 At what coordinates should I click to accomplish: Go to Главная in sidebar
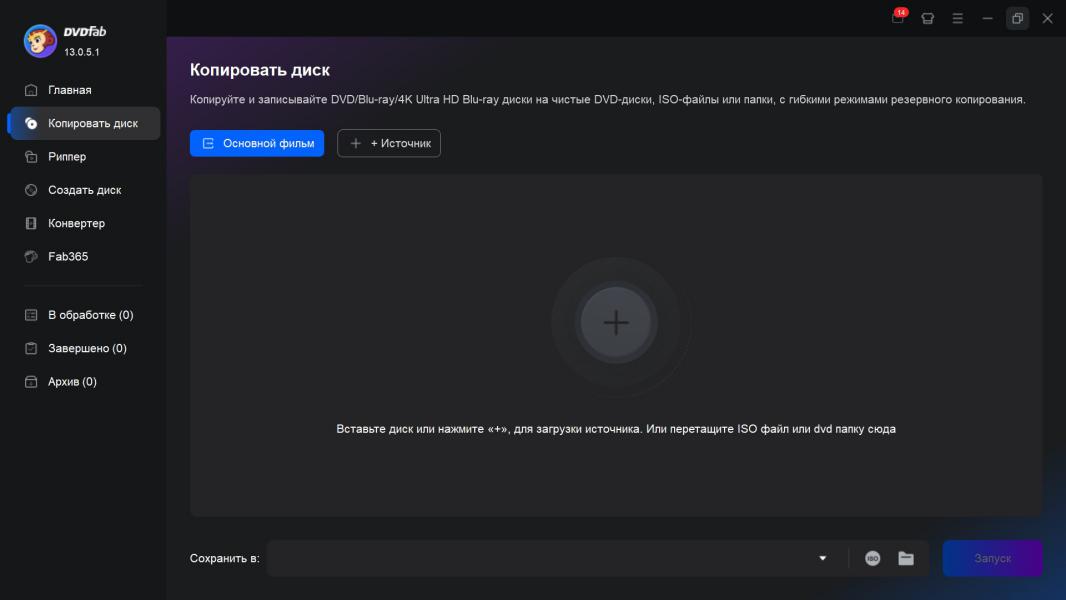(69, 90)
